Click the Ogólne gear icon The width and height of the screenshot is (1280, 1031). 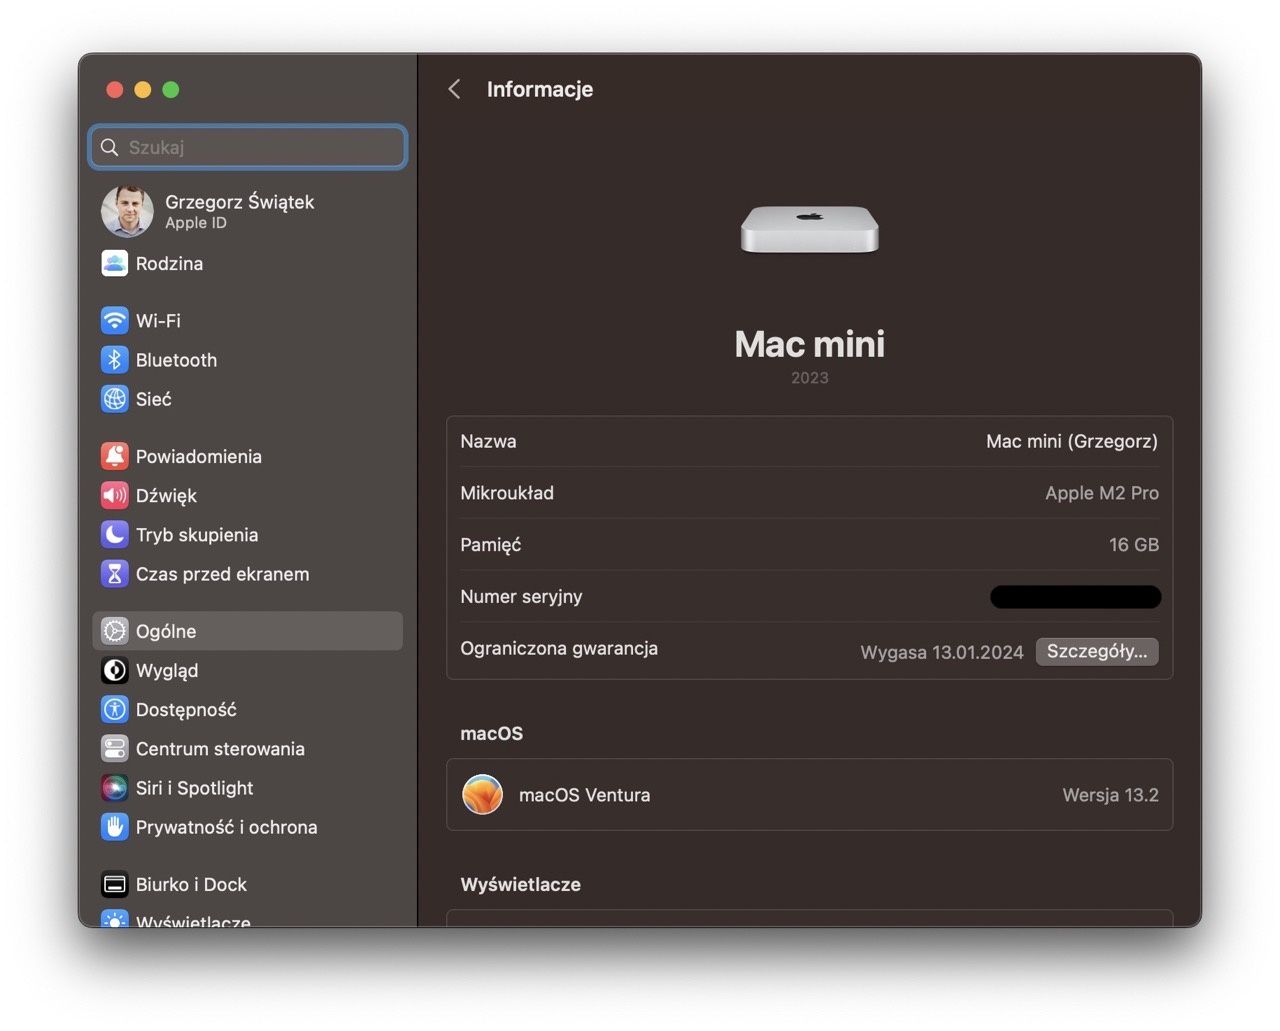(x=115, y=631)
